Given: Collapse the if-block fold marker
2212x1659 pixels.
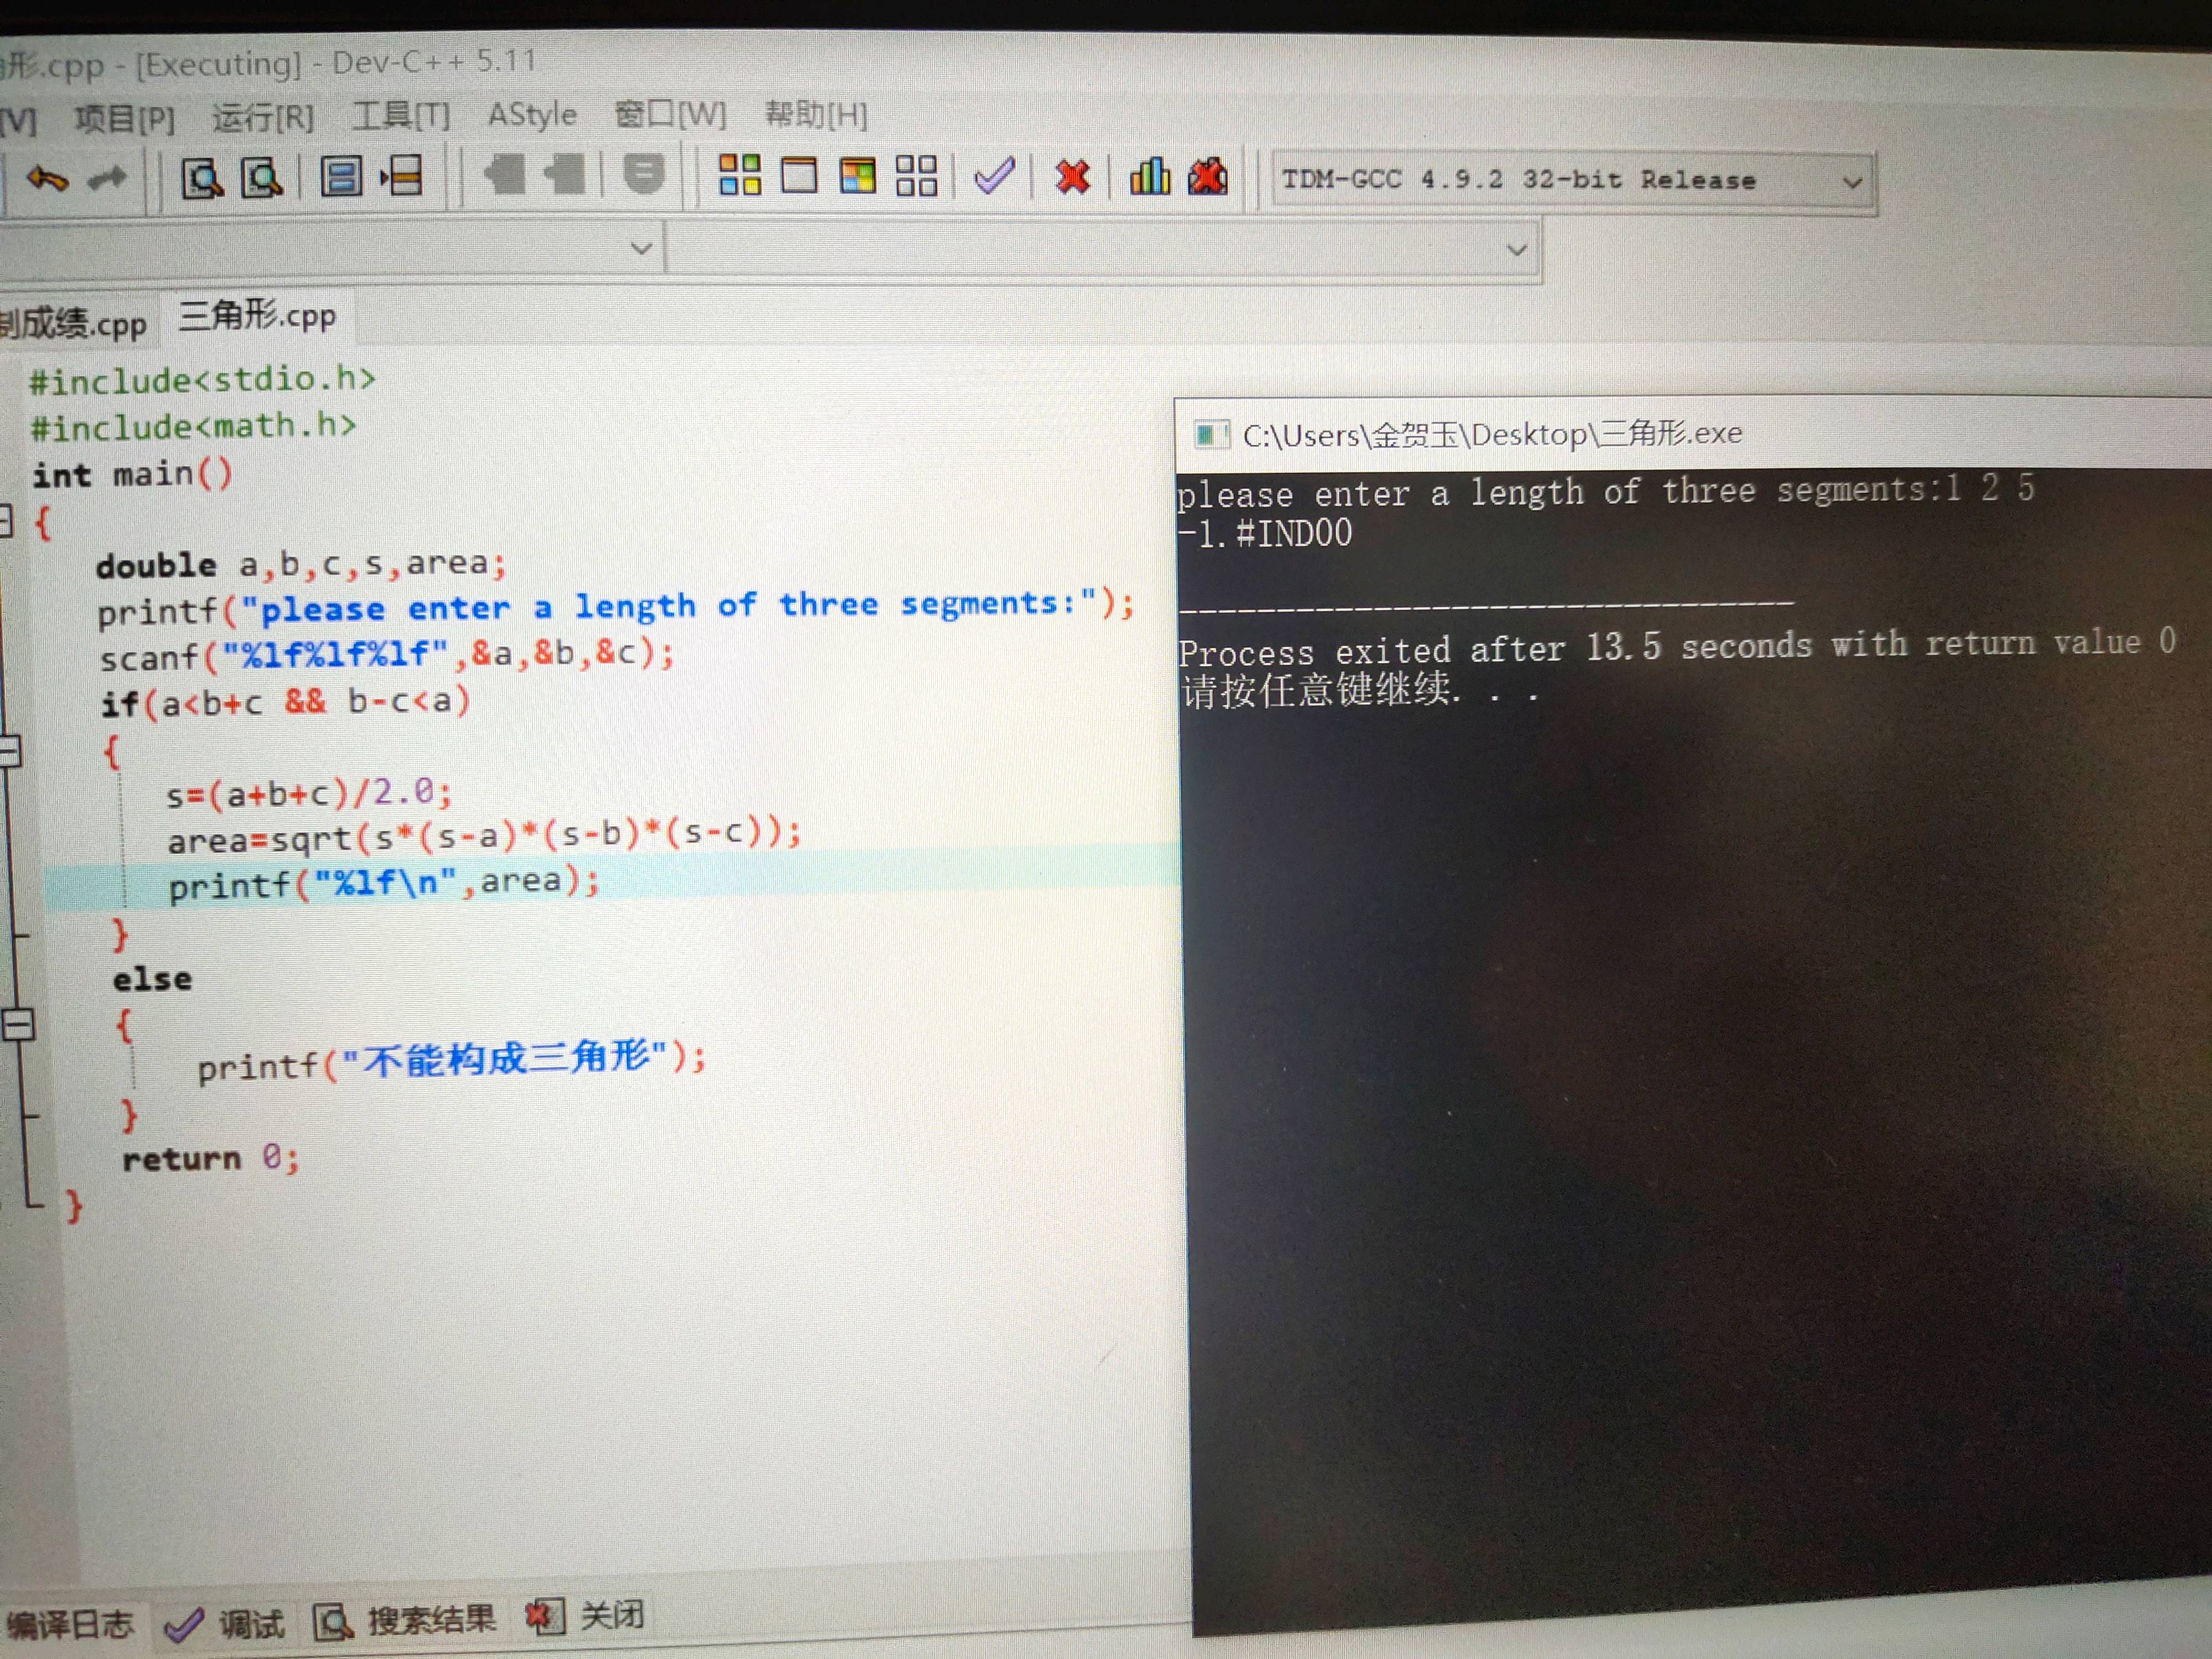Looking at the screenshot, I should [x=8, y=750].
